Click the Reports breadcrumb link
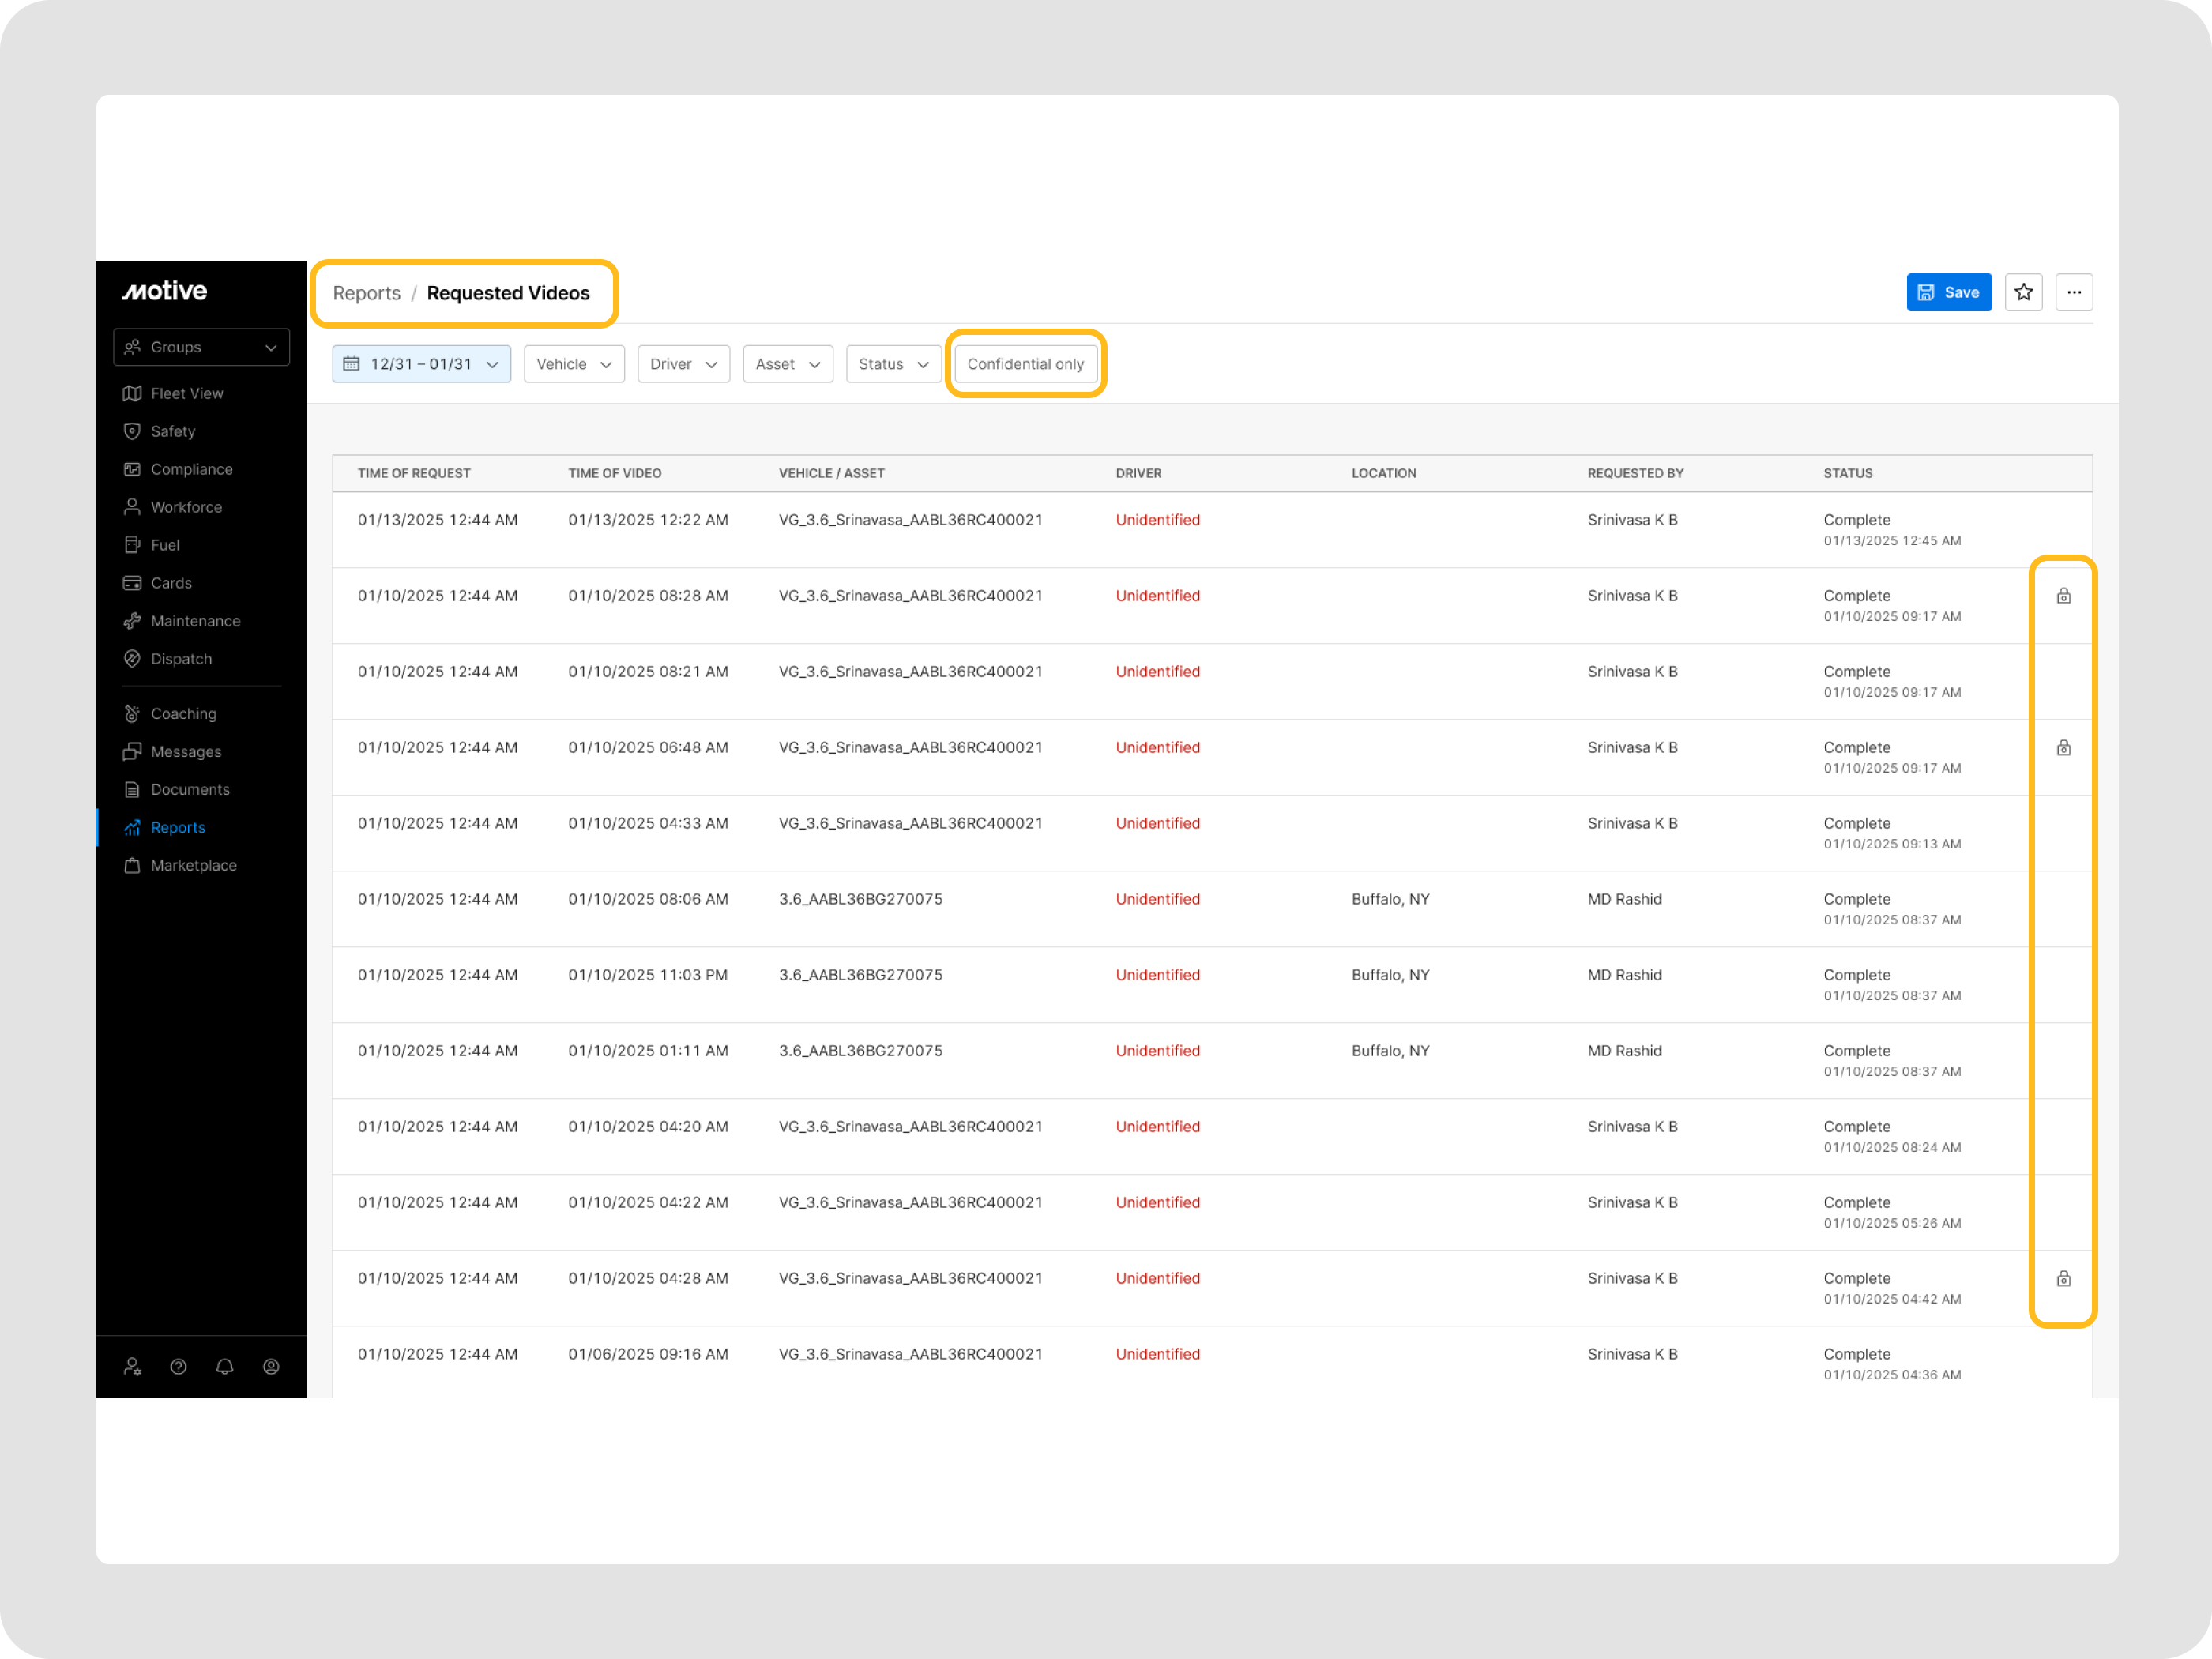Screen dimensions: 2212x1659 [366, 293]
